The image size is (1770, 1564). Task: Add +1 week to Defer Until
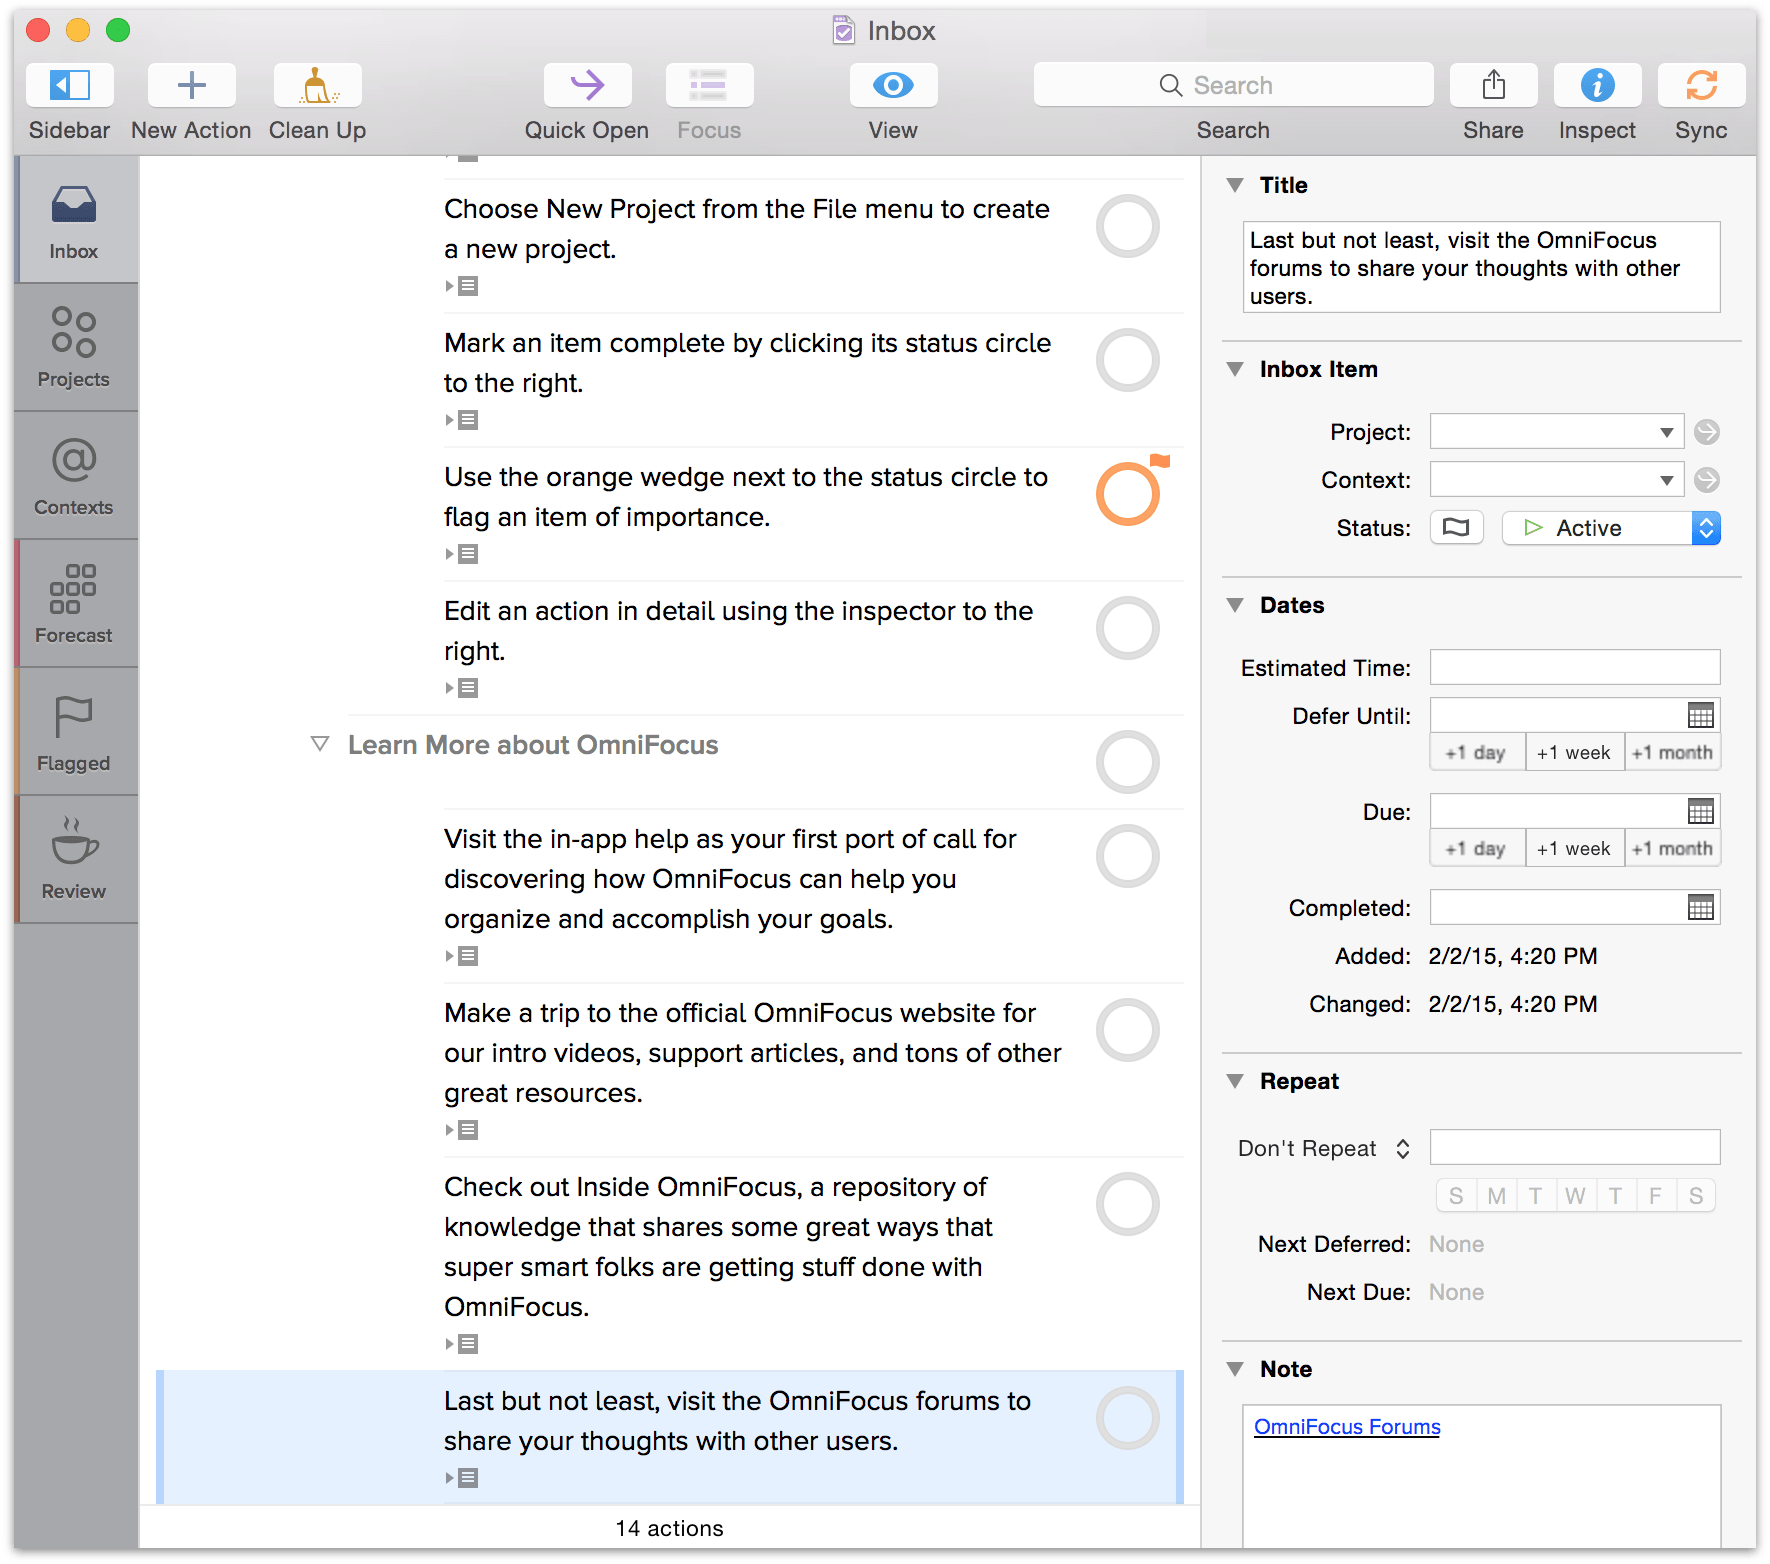pyautogui.click(x=1574, y=752)
